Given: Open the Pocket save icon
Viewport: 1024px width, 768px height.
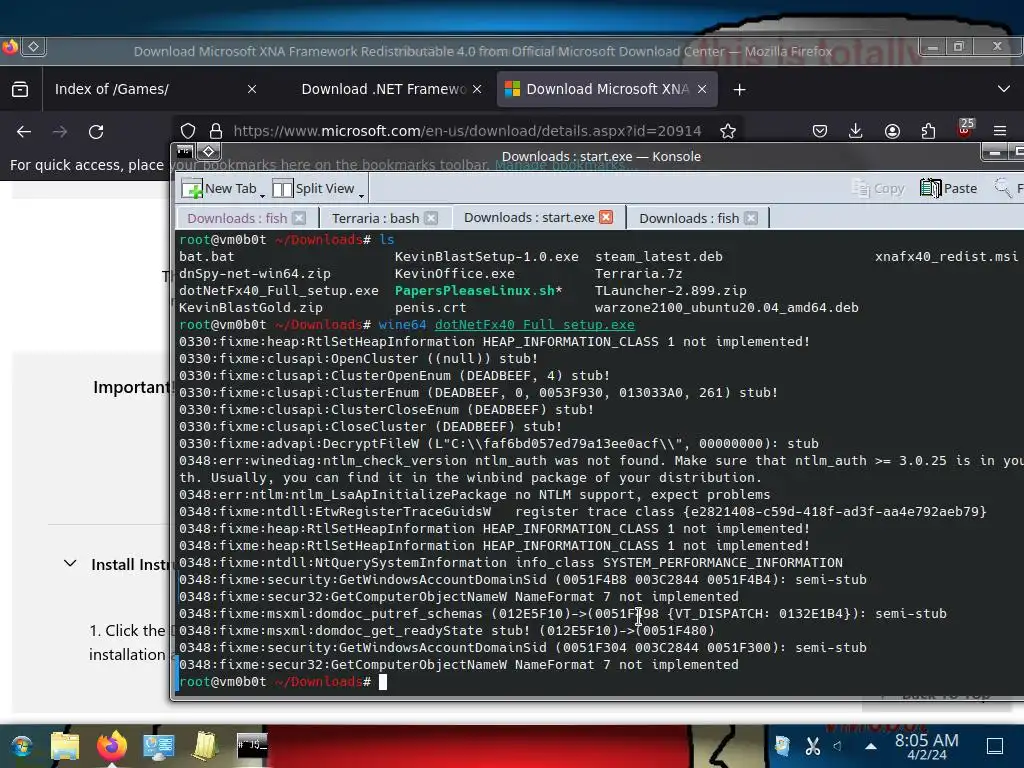Looking at the screenshot, I should (820, 131).
